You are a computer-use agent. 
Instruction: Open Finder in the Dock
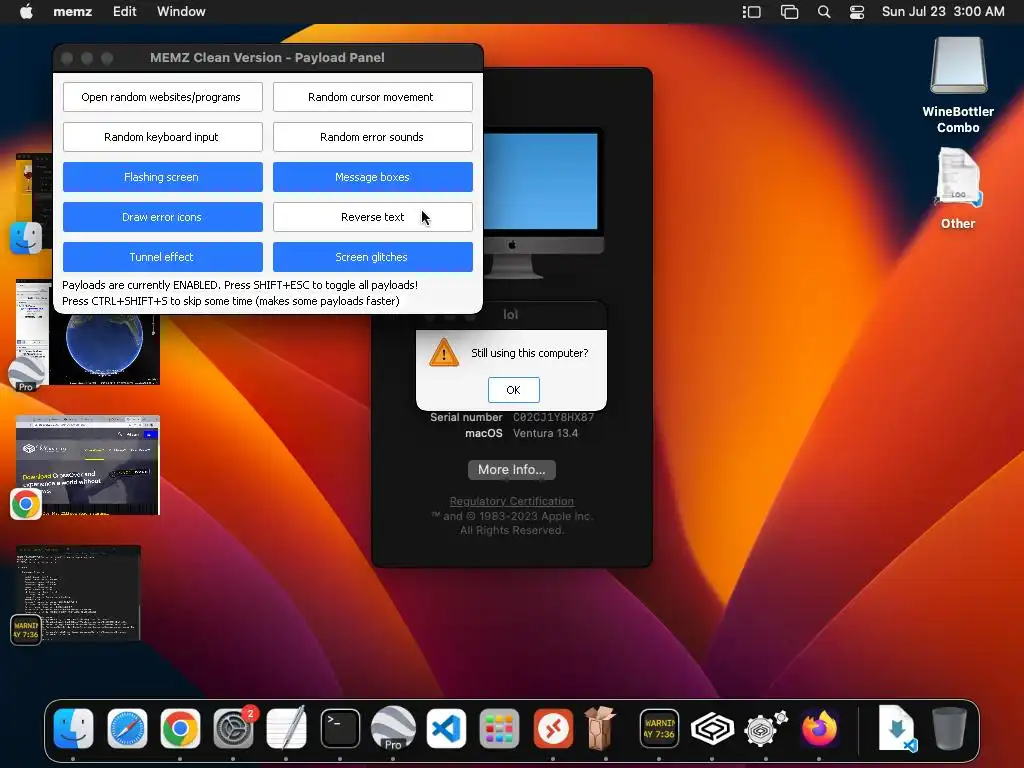click(73, 728)
